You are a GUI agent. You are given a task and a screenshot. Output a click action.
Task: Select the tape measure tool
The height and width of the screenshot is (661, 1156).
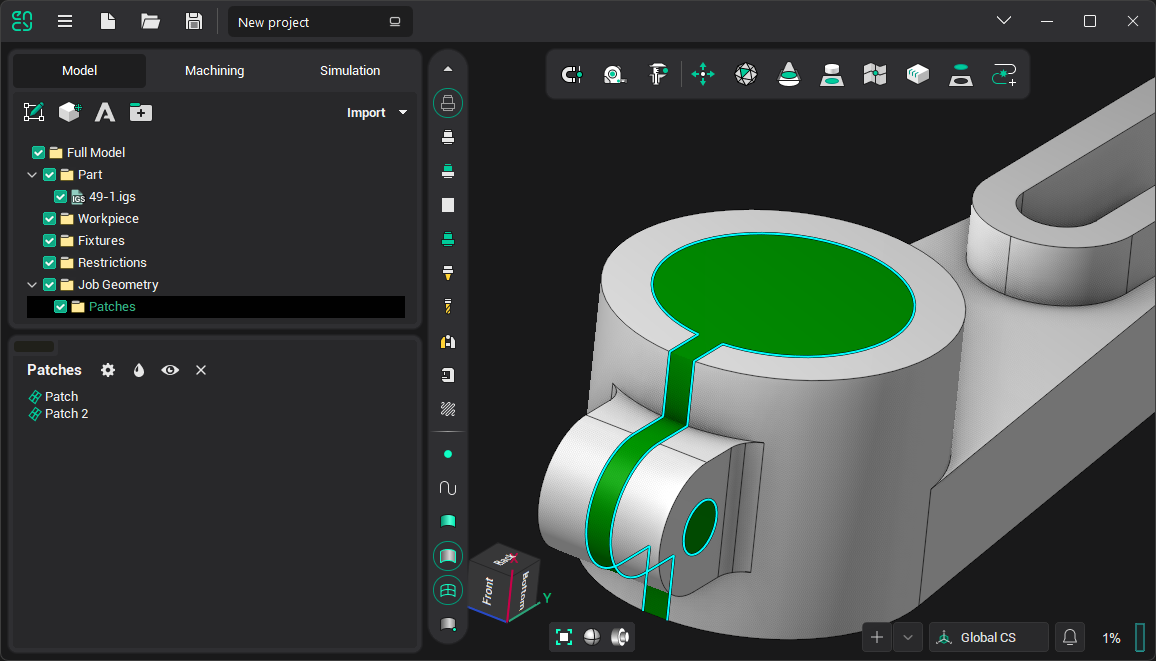[614, 74]
